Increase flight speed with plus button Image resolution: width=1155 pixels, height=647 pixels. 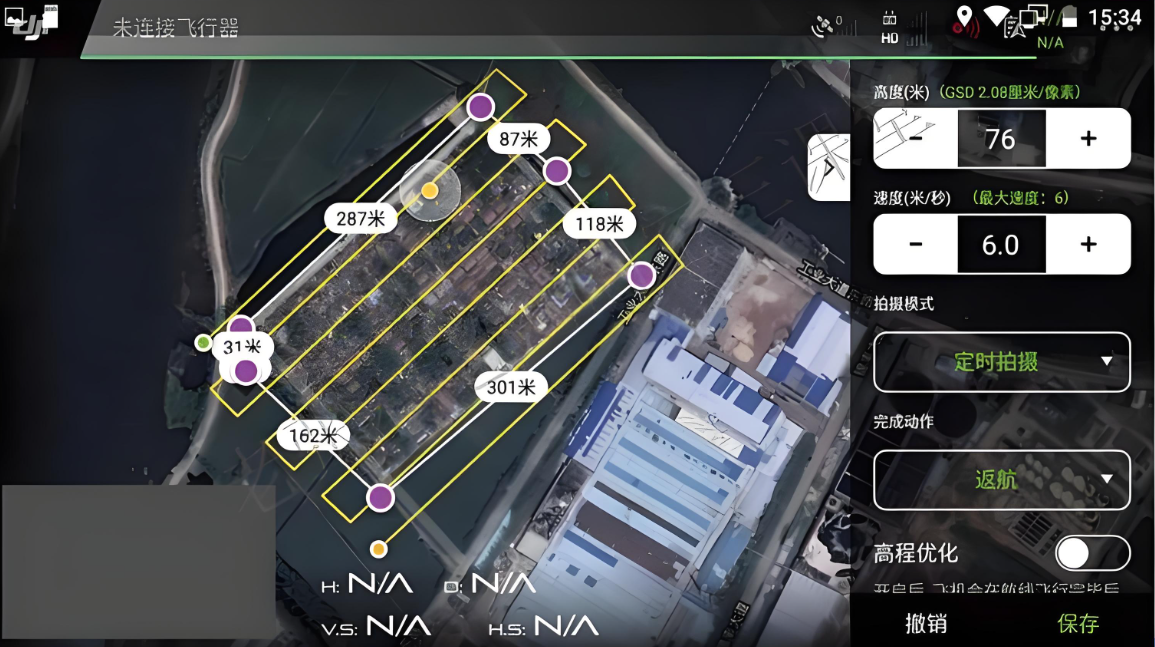1088,244
